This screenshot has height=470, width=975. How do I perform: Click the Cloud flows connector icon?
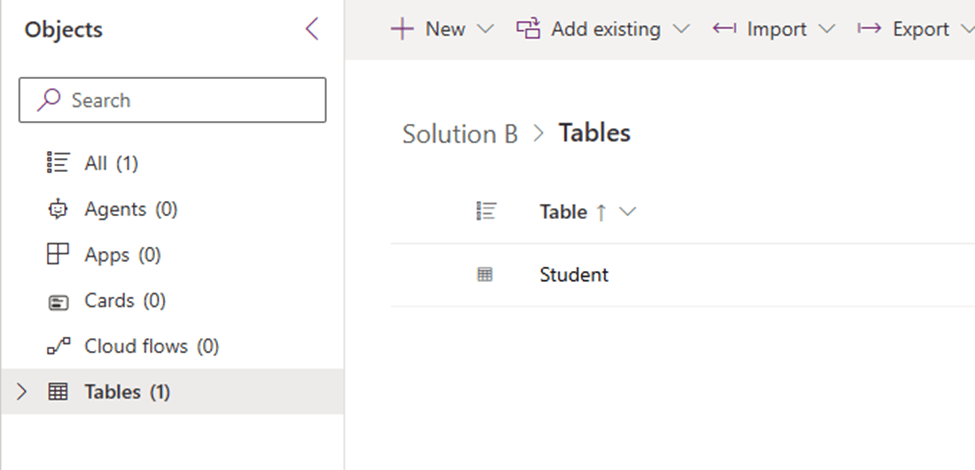pyautogui.click(x=58, y=346)
